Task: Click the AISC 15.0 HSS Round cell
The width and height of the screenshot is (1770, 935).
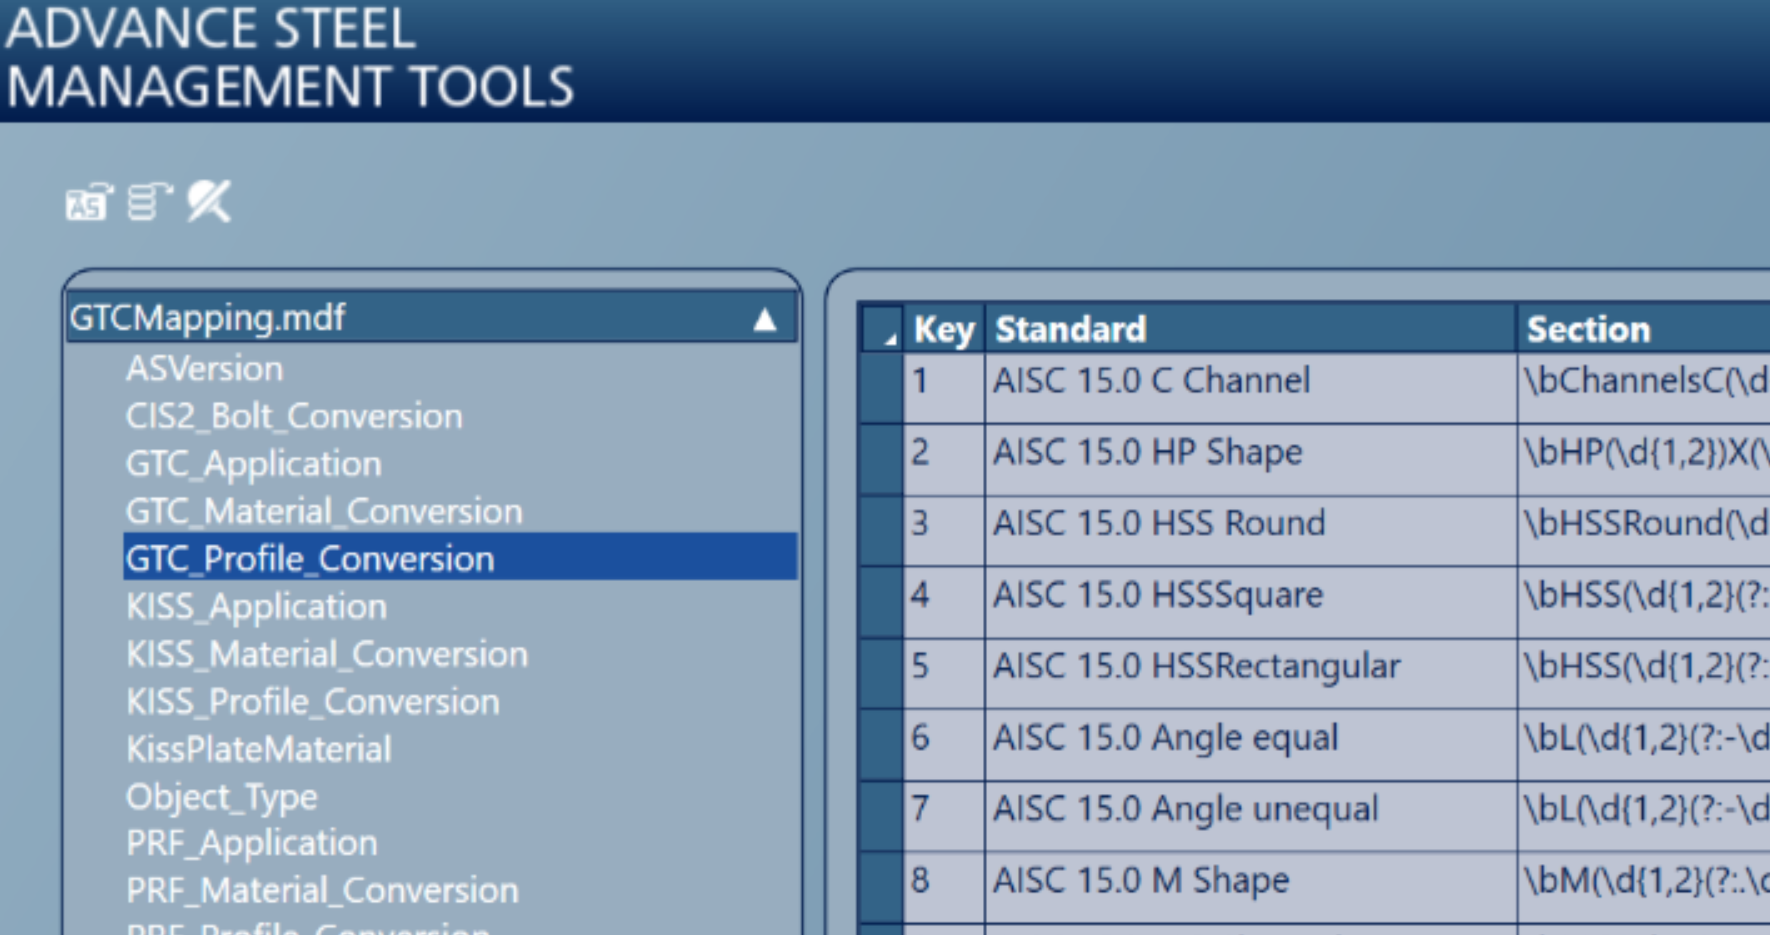Action: (x=1250, y=531)
